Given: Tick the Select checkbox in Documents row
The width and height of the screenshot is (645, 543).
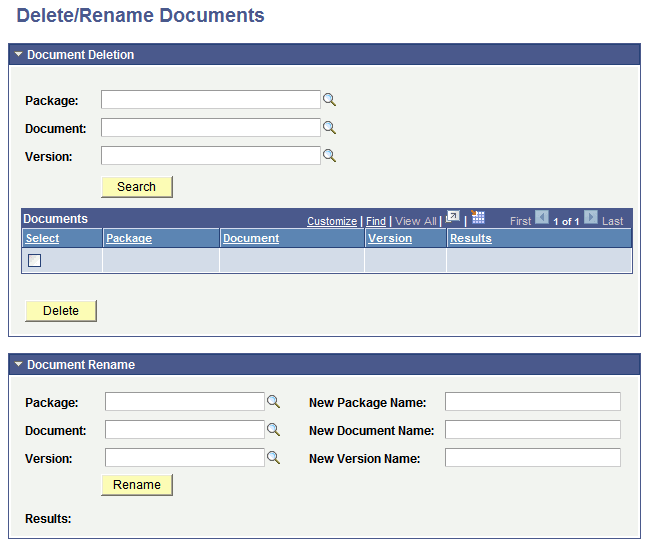Looking at the screenshot, I should [34, 260].
